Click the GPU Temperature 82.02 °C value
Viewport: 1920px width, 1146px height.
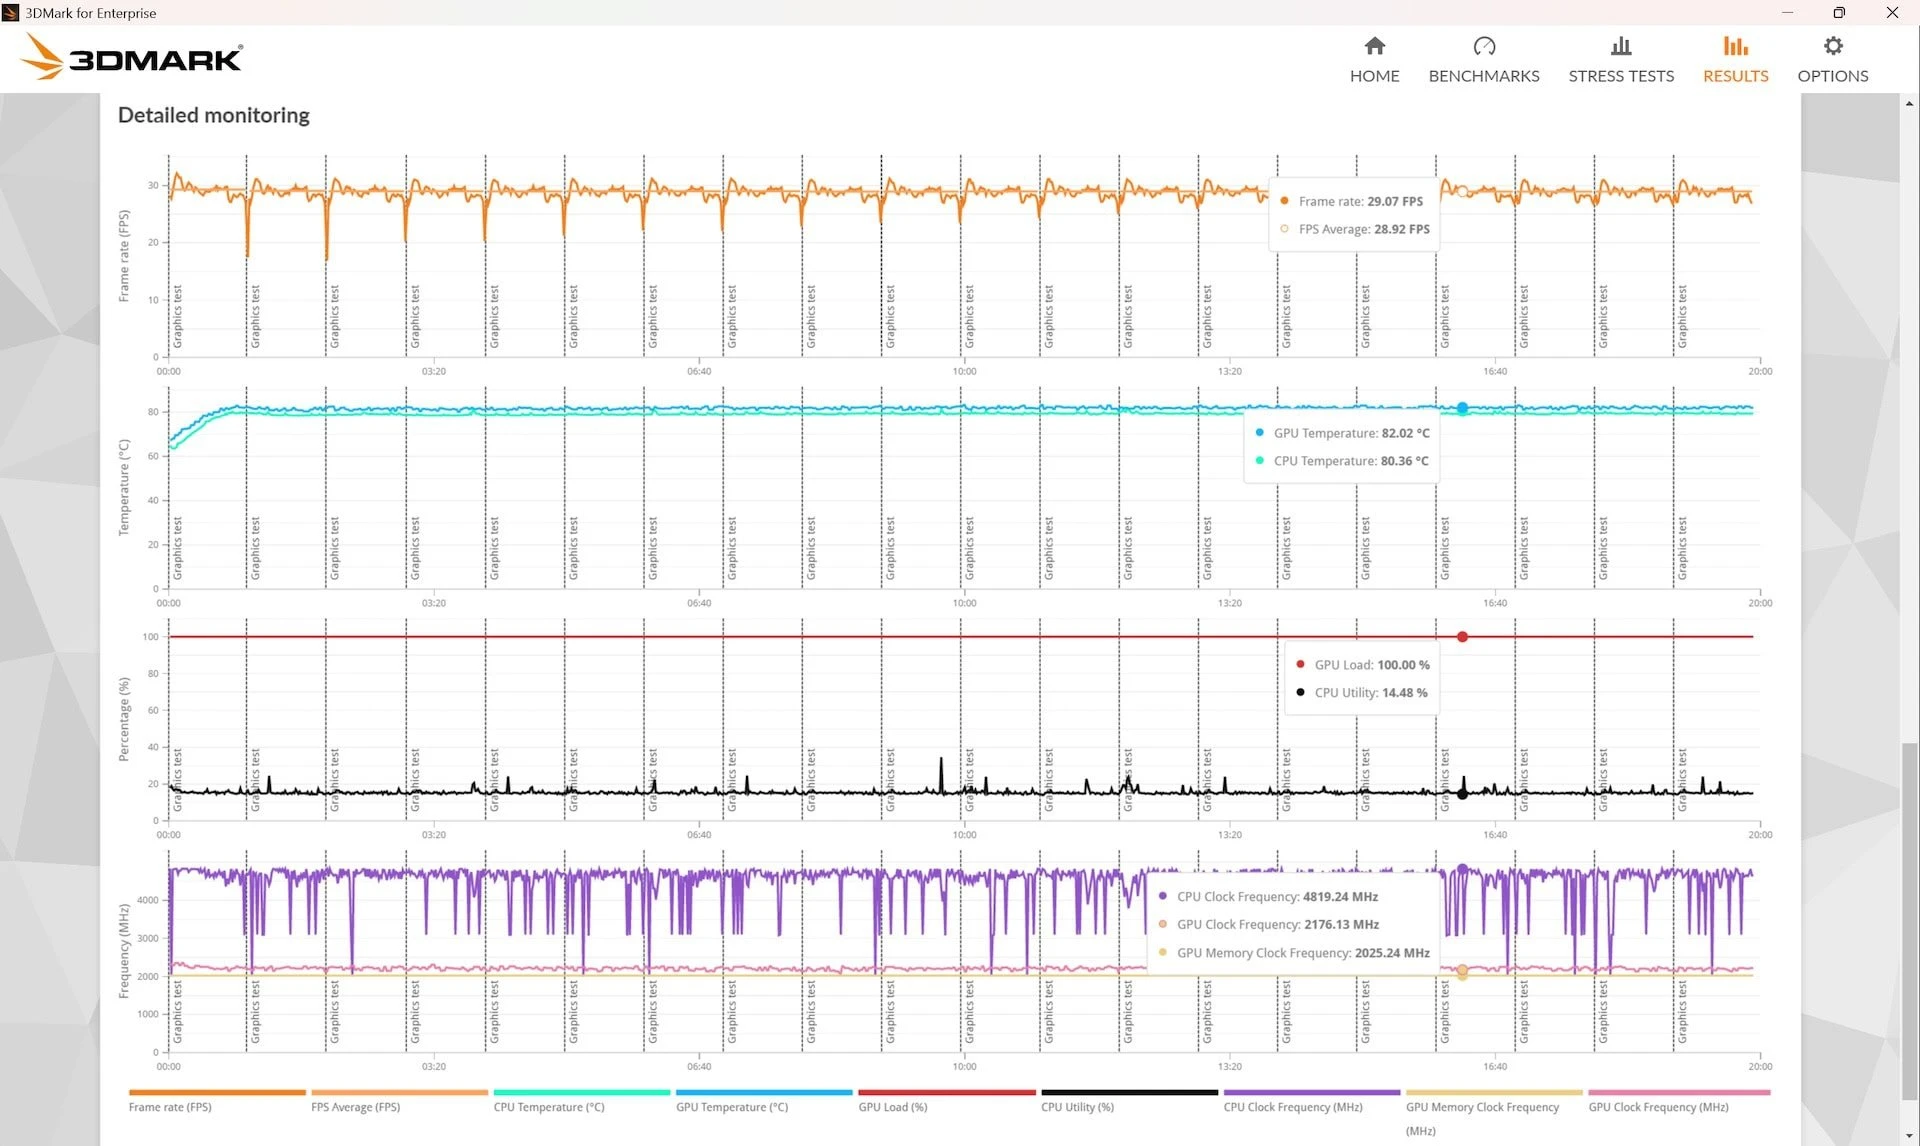[x=1405, y=433]
